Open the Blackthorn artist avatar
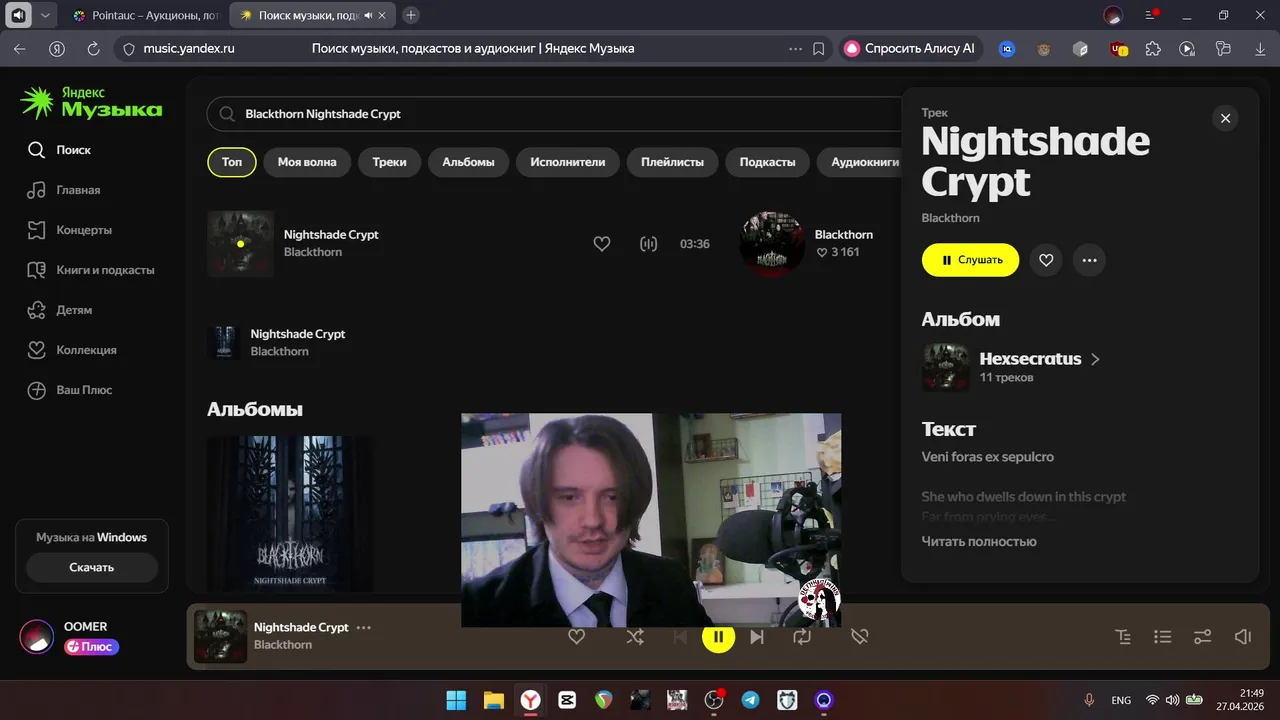This screenshot has width=1280, height=720. click(x=772, y=243)
